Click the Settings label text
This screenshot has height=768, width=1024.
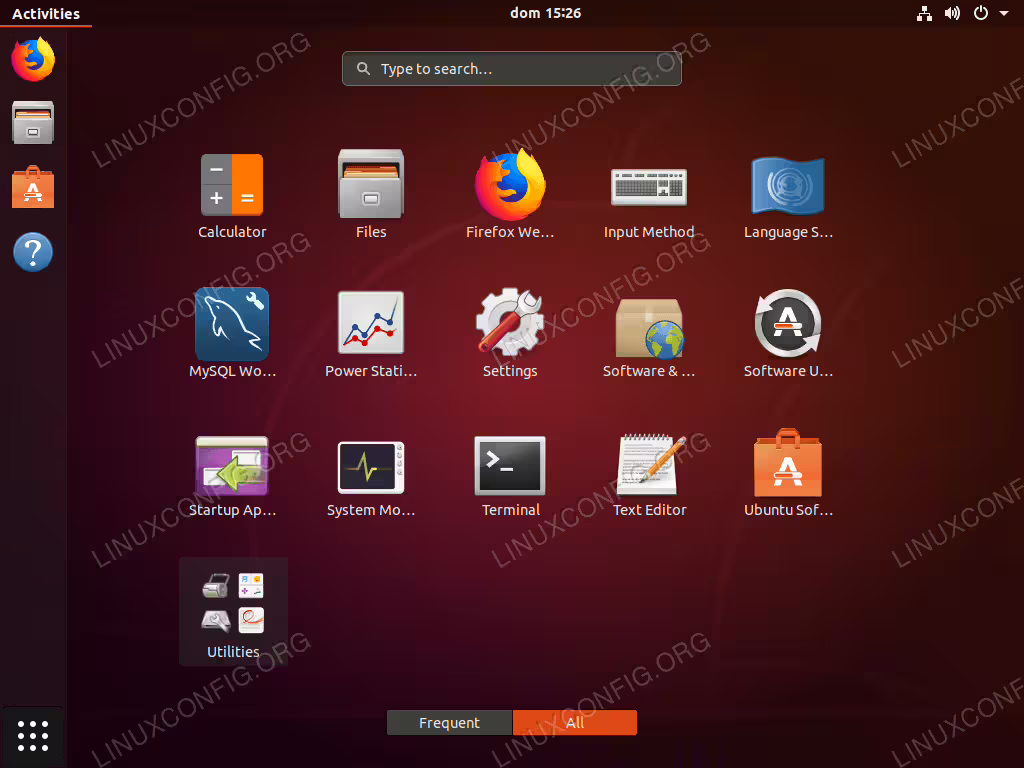510,371
